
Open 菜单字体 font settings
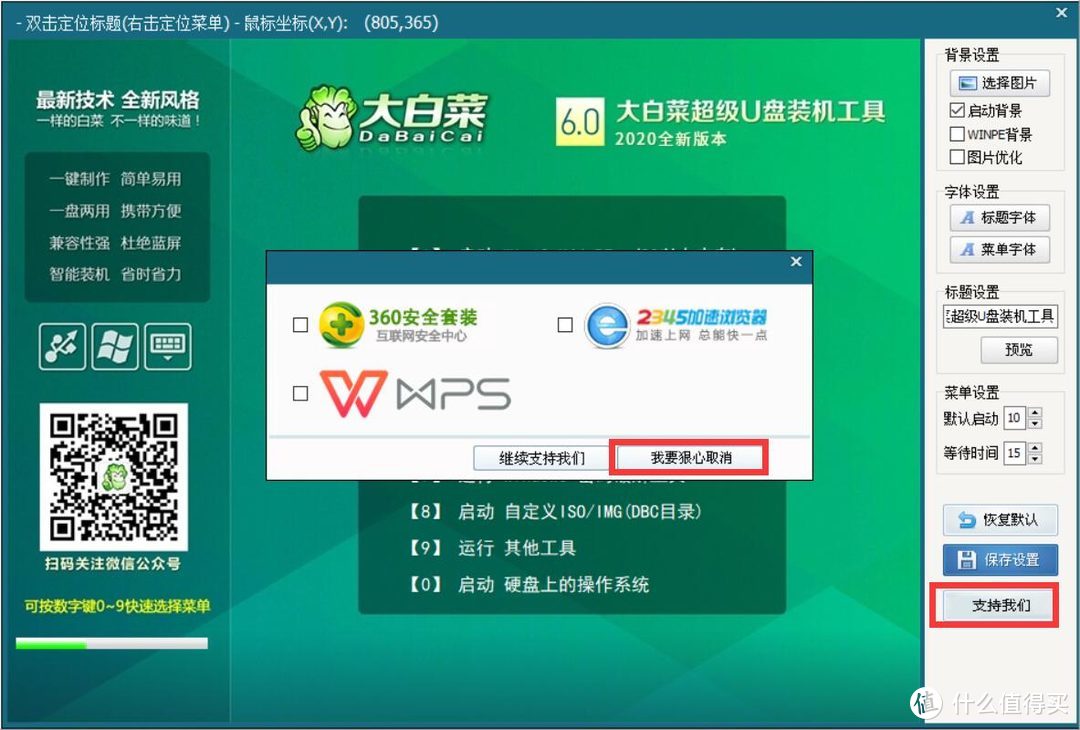pyautogui.click(x=999, y=249)
